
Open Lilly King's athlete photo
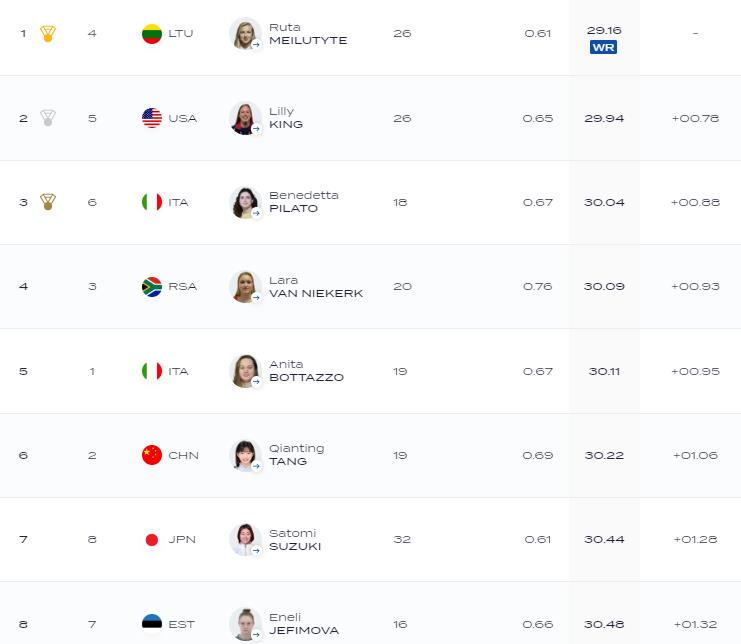point(245,118)
